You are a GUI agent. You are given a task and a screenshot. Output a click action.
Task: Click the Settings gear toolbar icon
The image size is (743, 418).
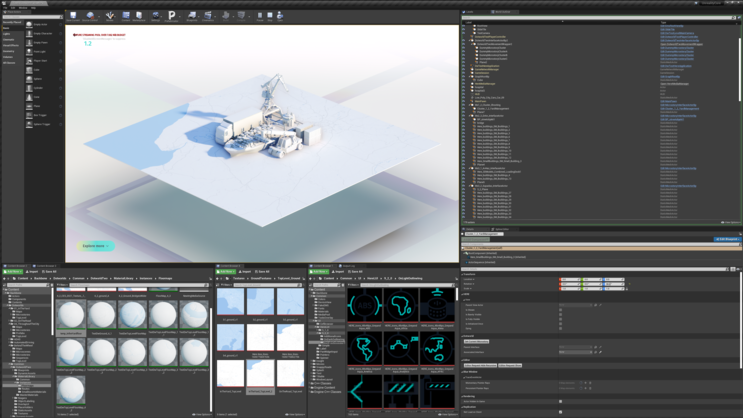155,16
